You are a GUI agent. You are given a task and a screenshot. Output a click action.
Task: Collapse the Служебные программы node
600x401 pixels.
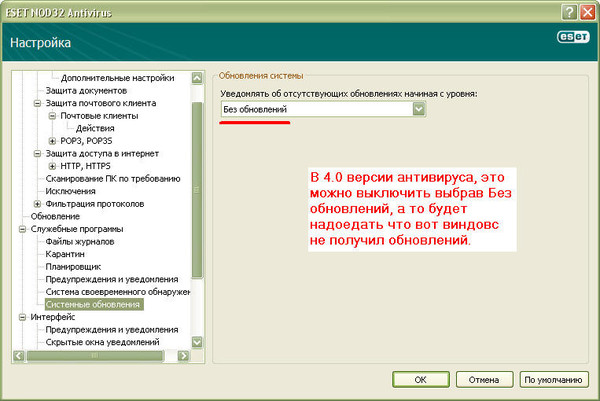click(22, 229)
